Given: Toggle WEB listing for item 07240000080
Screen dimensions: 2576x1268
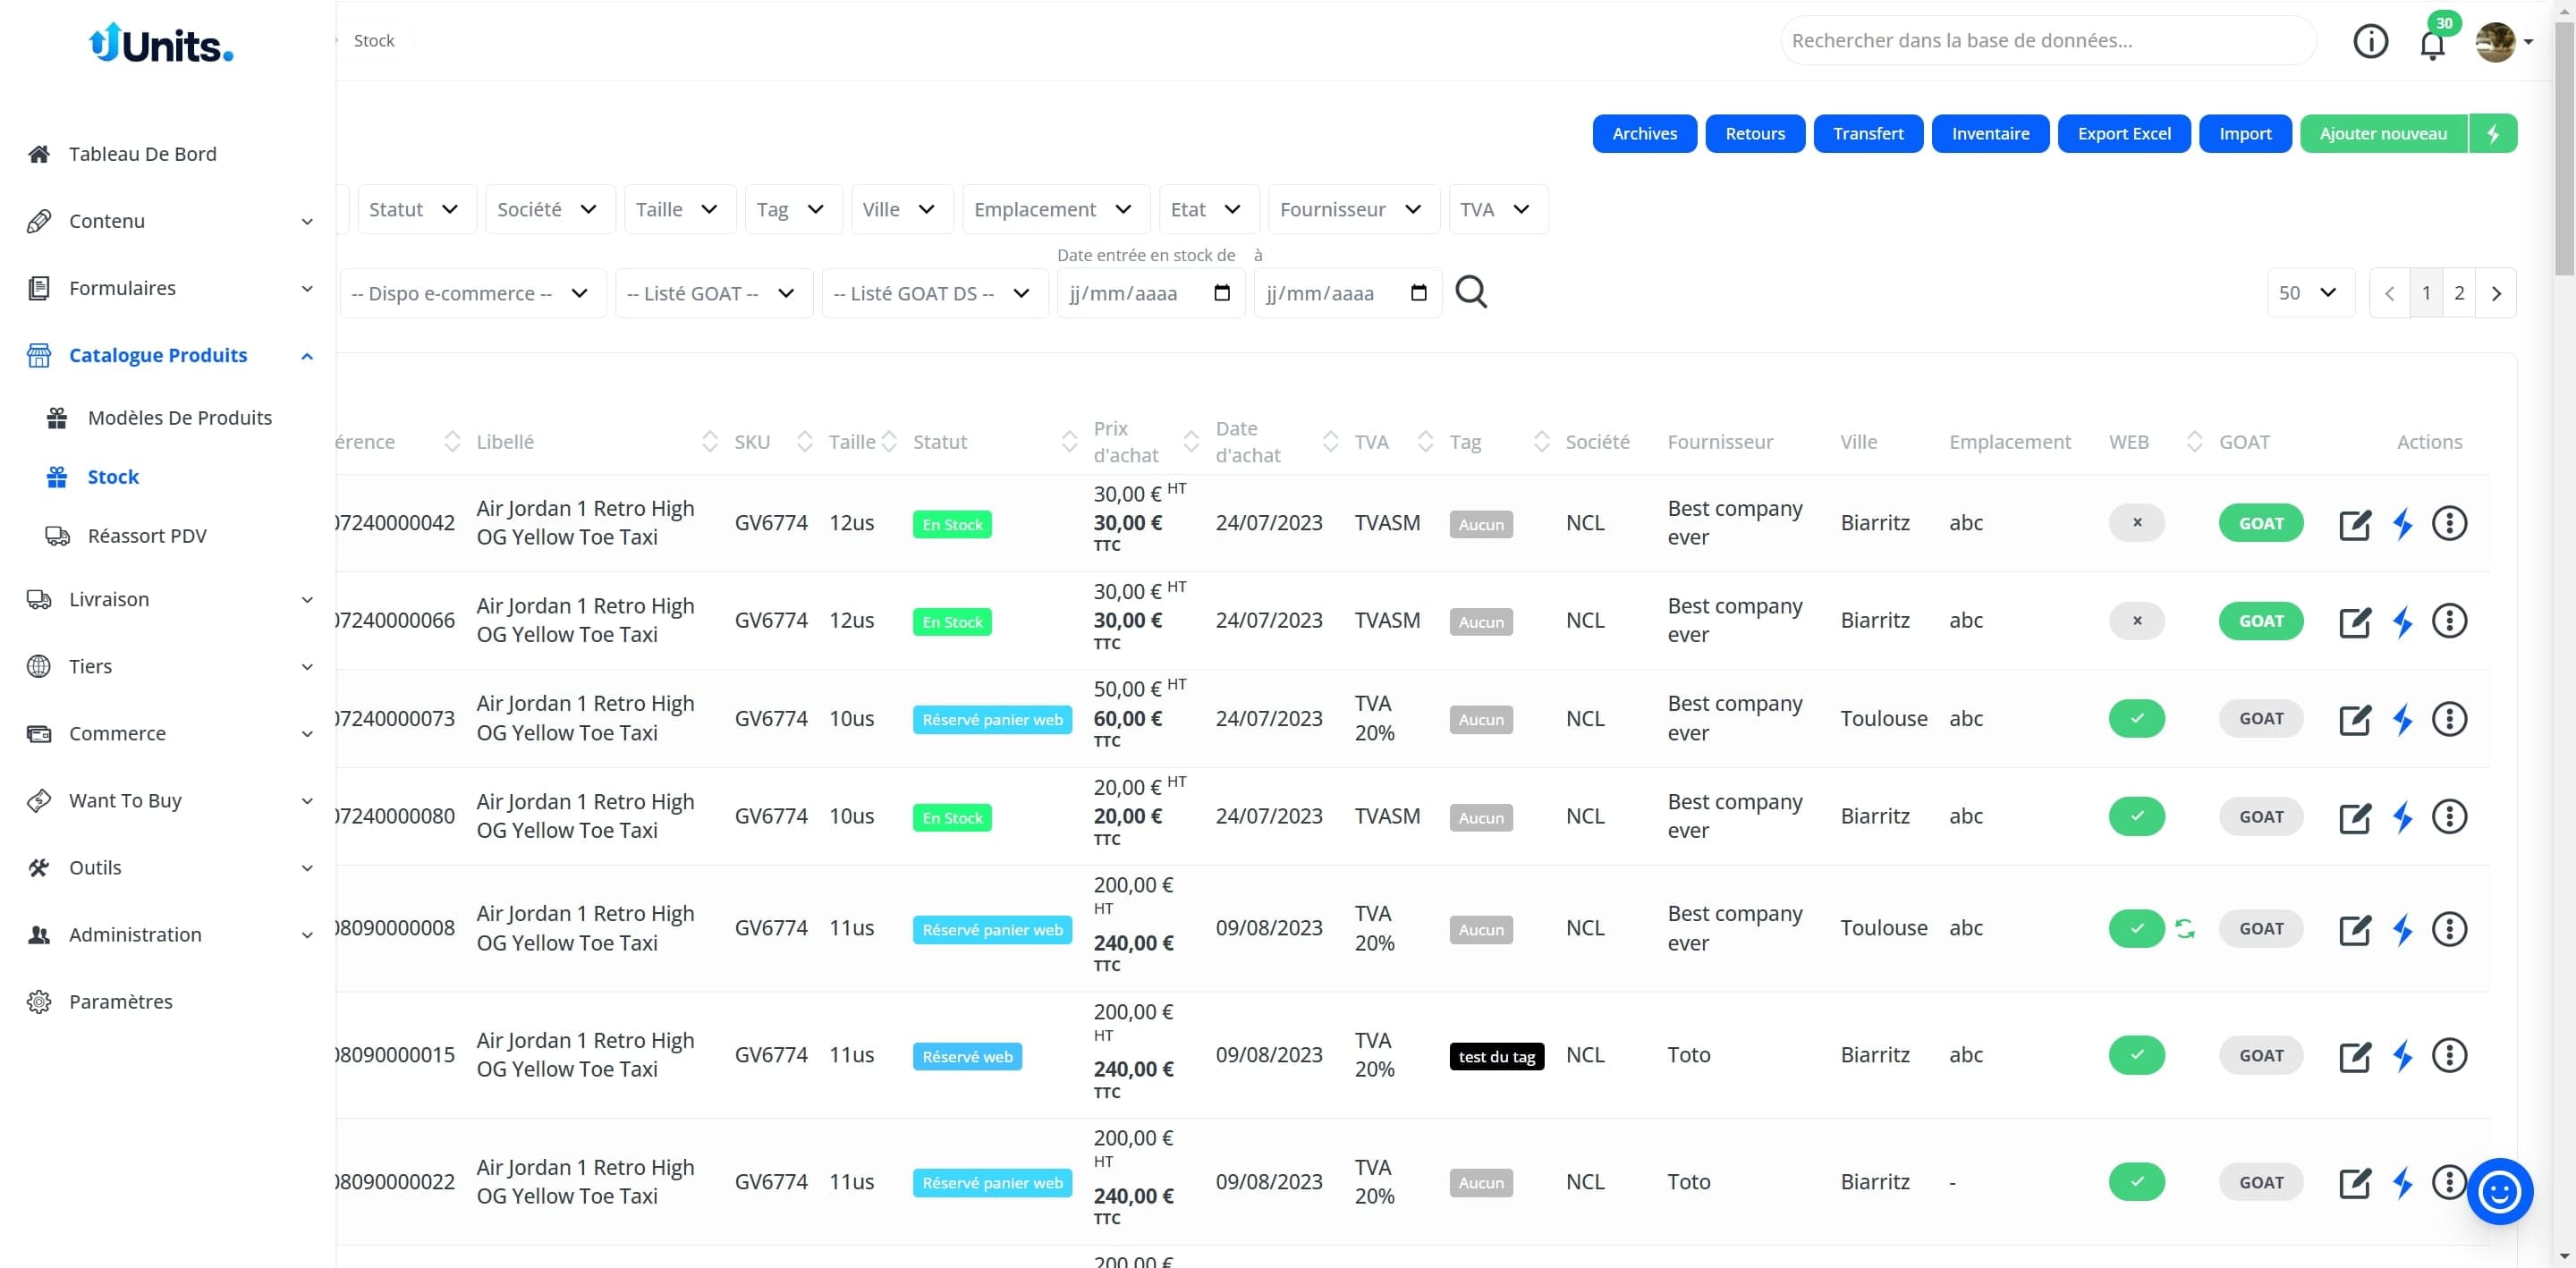Looking at the screenshot, I should [2137, 817].
